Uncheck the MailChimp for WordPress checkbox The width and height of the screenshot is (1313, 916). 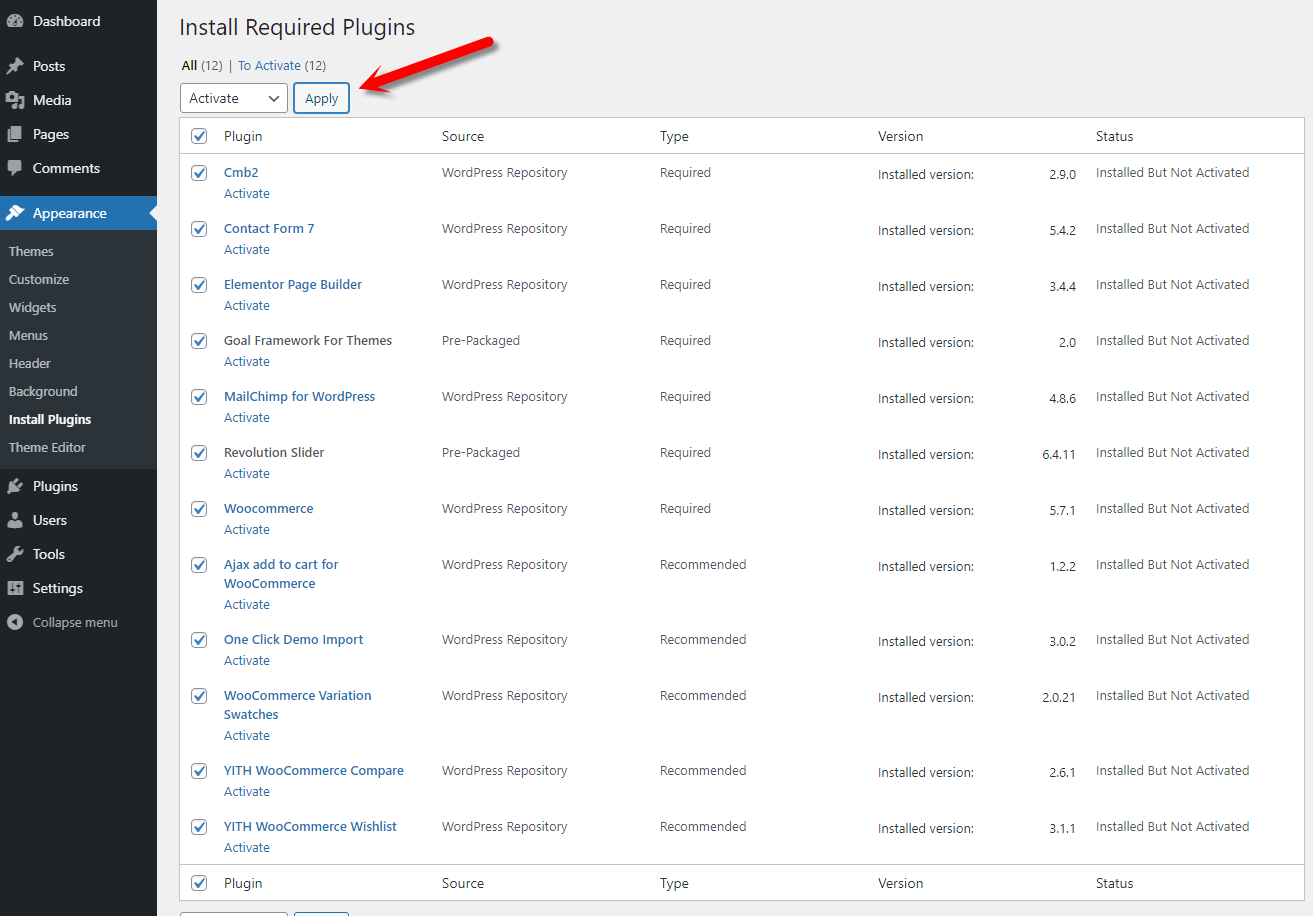tap(199, 397)
